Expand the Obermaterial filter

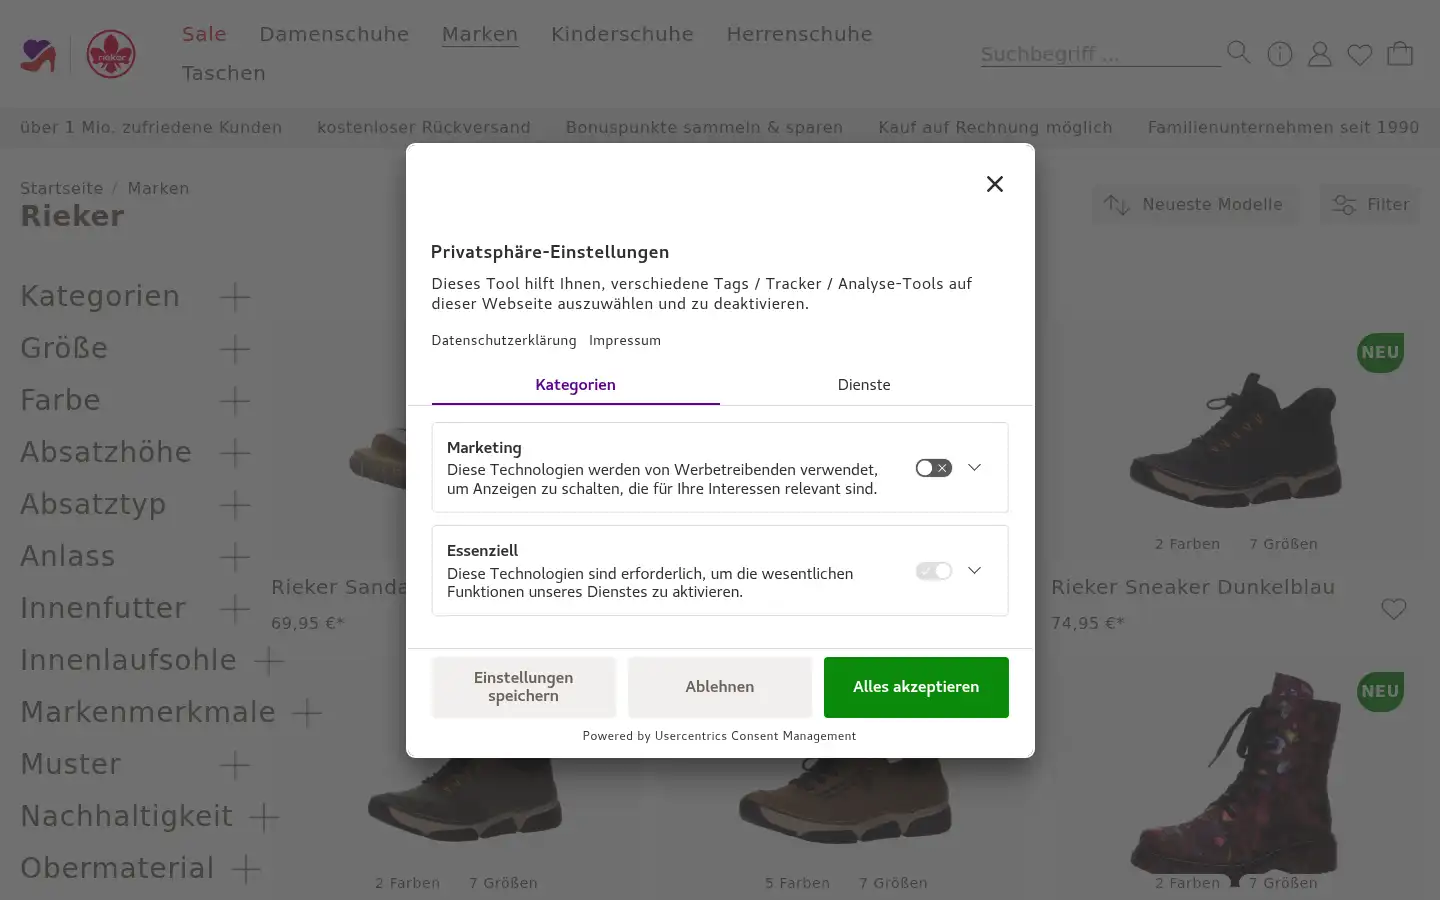[x=246, y=869]
